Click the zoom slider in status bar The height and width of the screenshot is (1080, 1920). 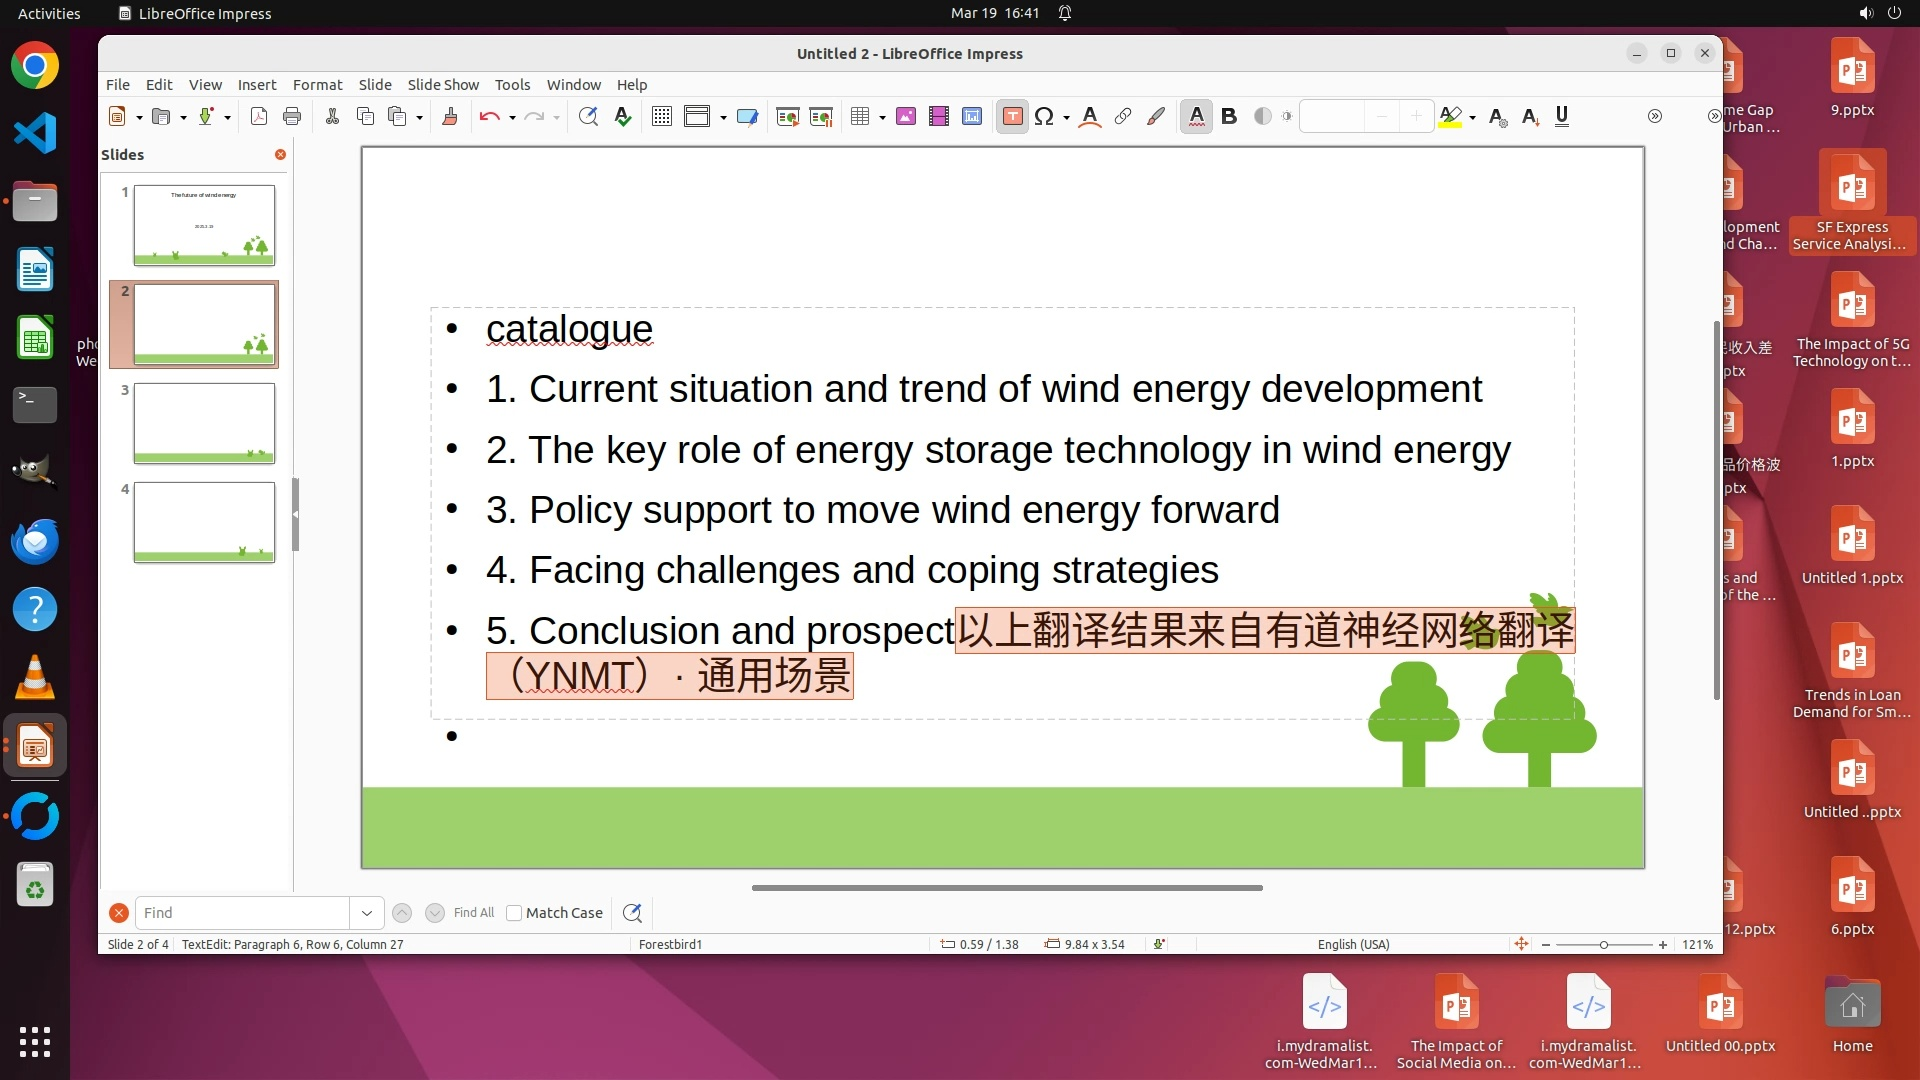[x=1604, y=945]
